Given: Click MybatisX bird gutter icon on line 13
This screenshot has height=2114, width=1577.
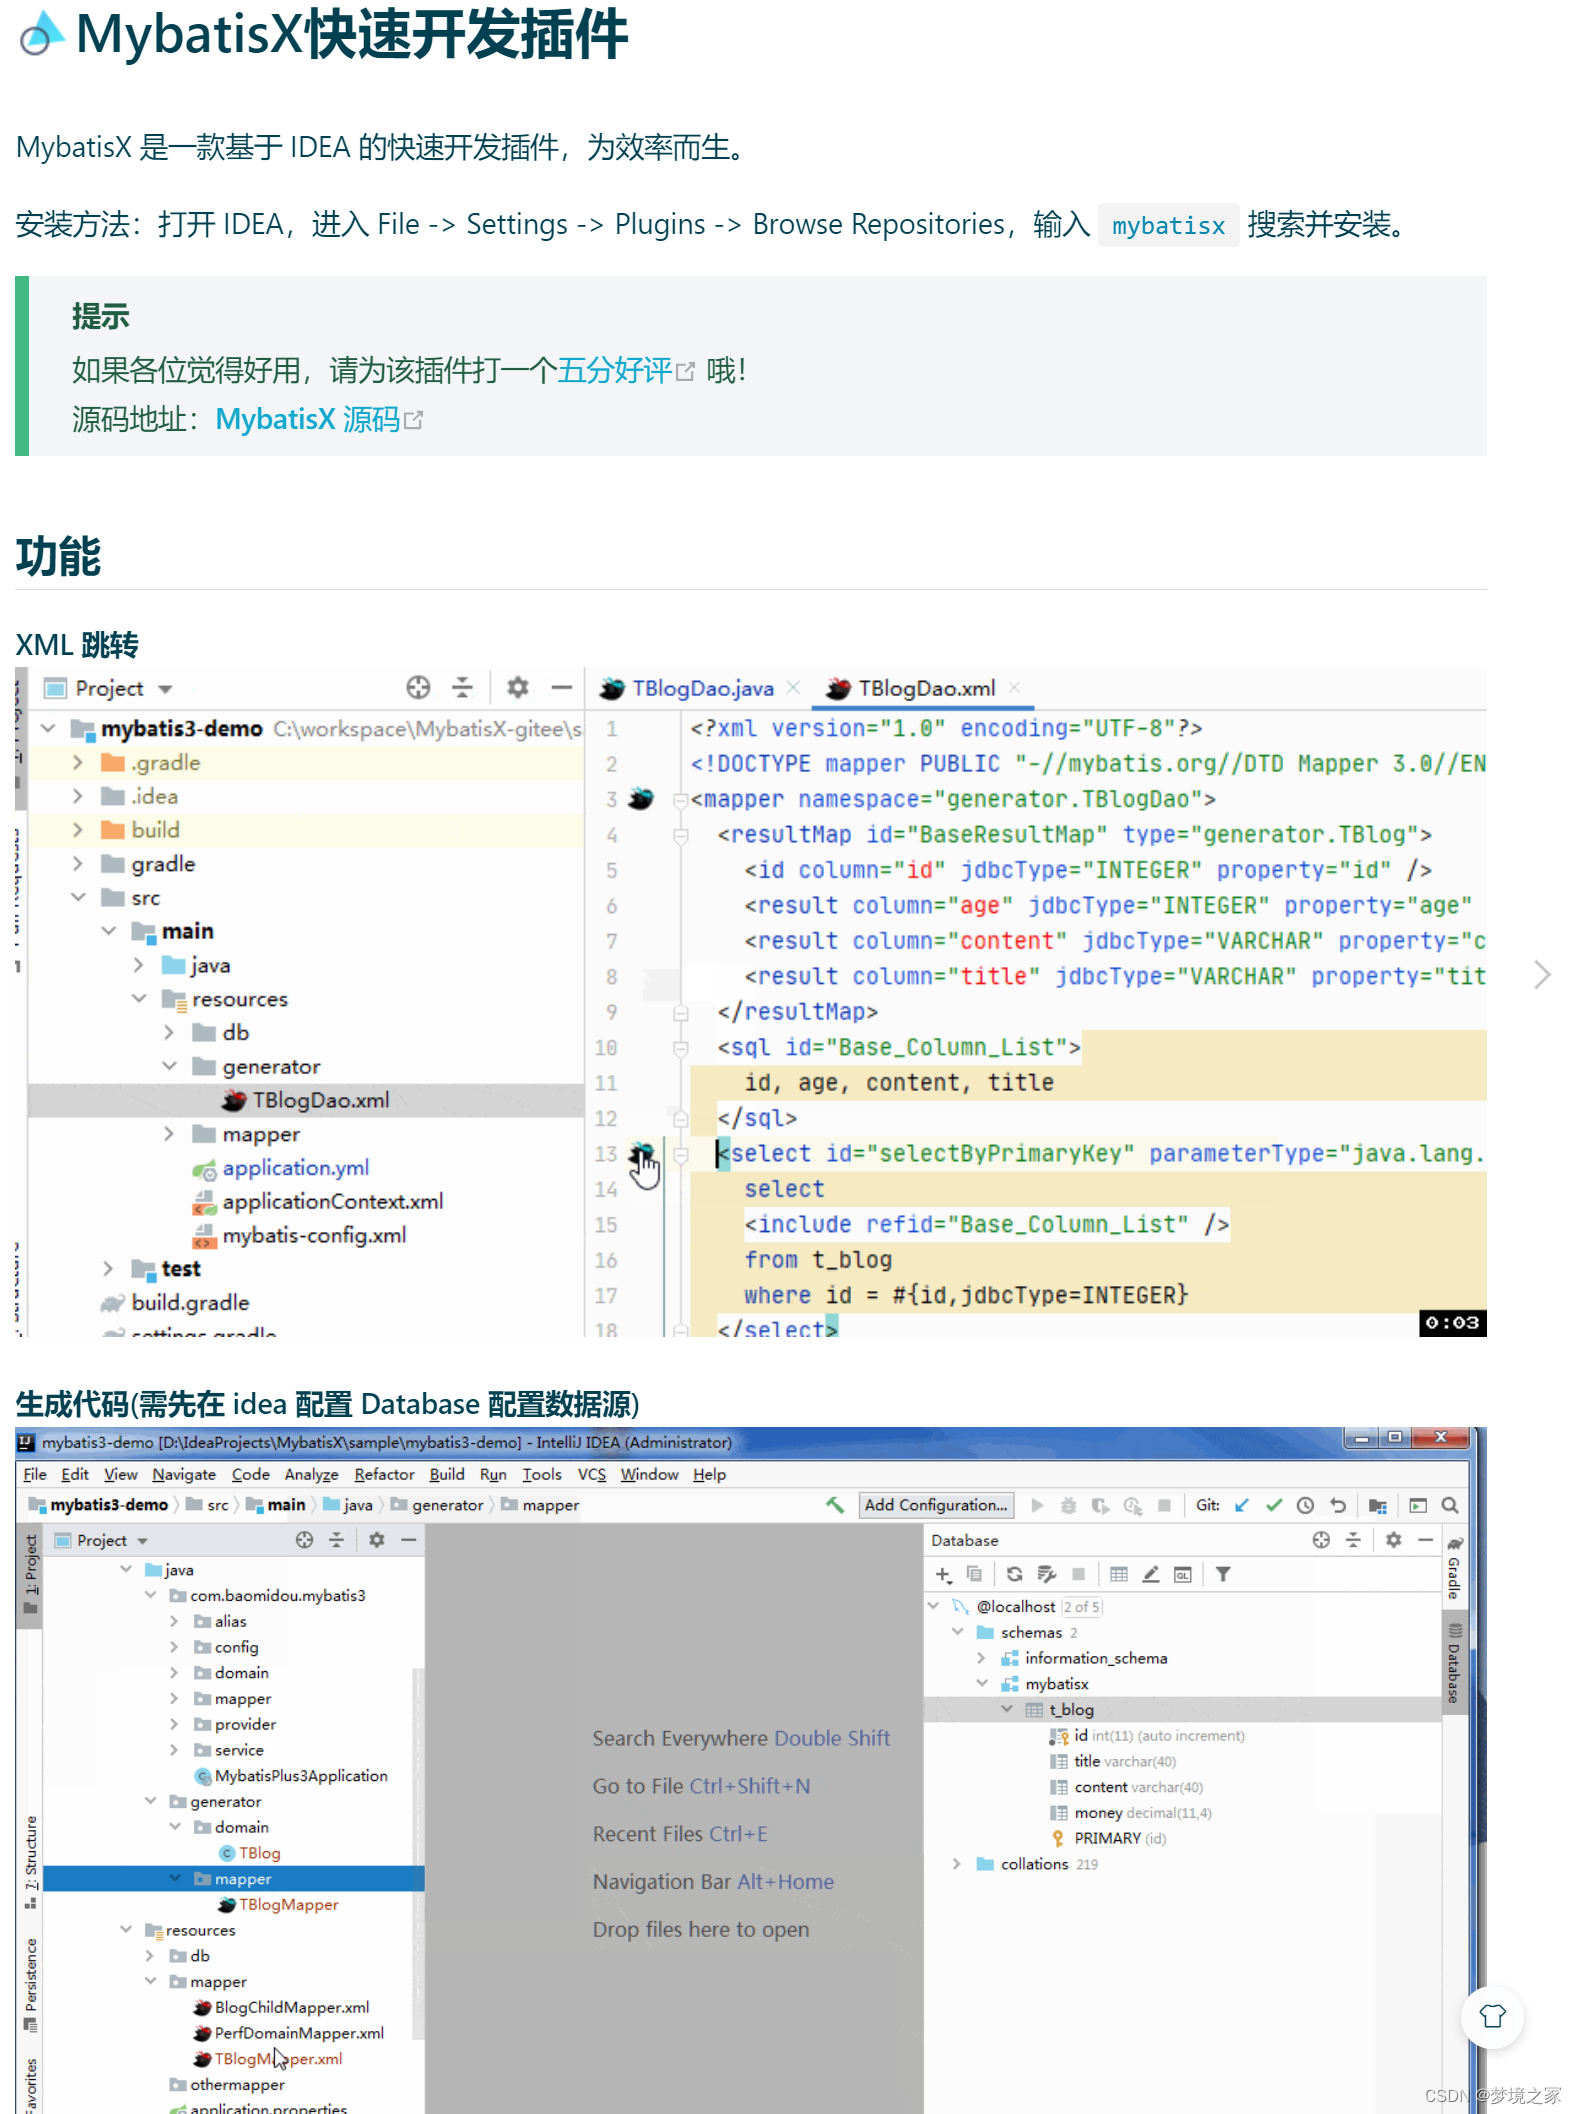Looking at the screenshot, I should 641,1154.
